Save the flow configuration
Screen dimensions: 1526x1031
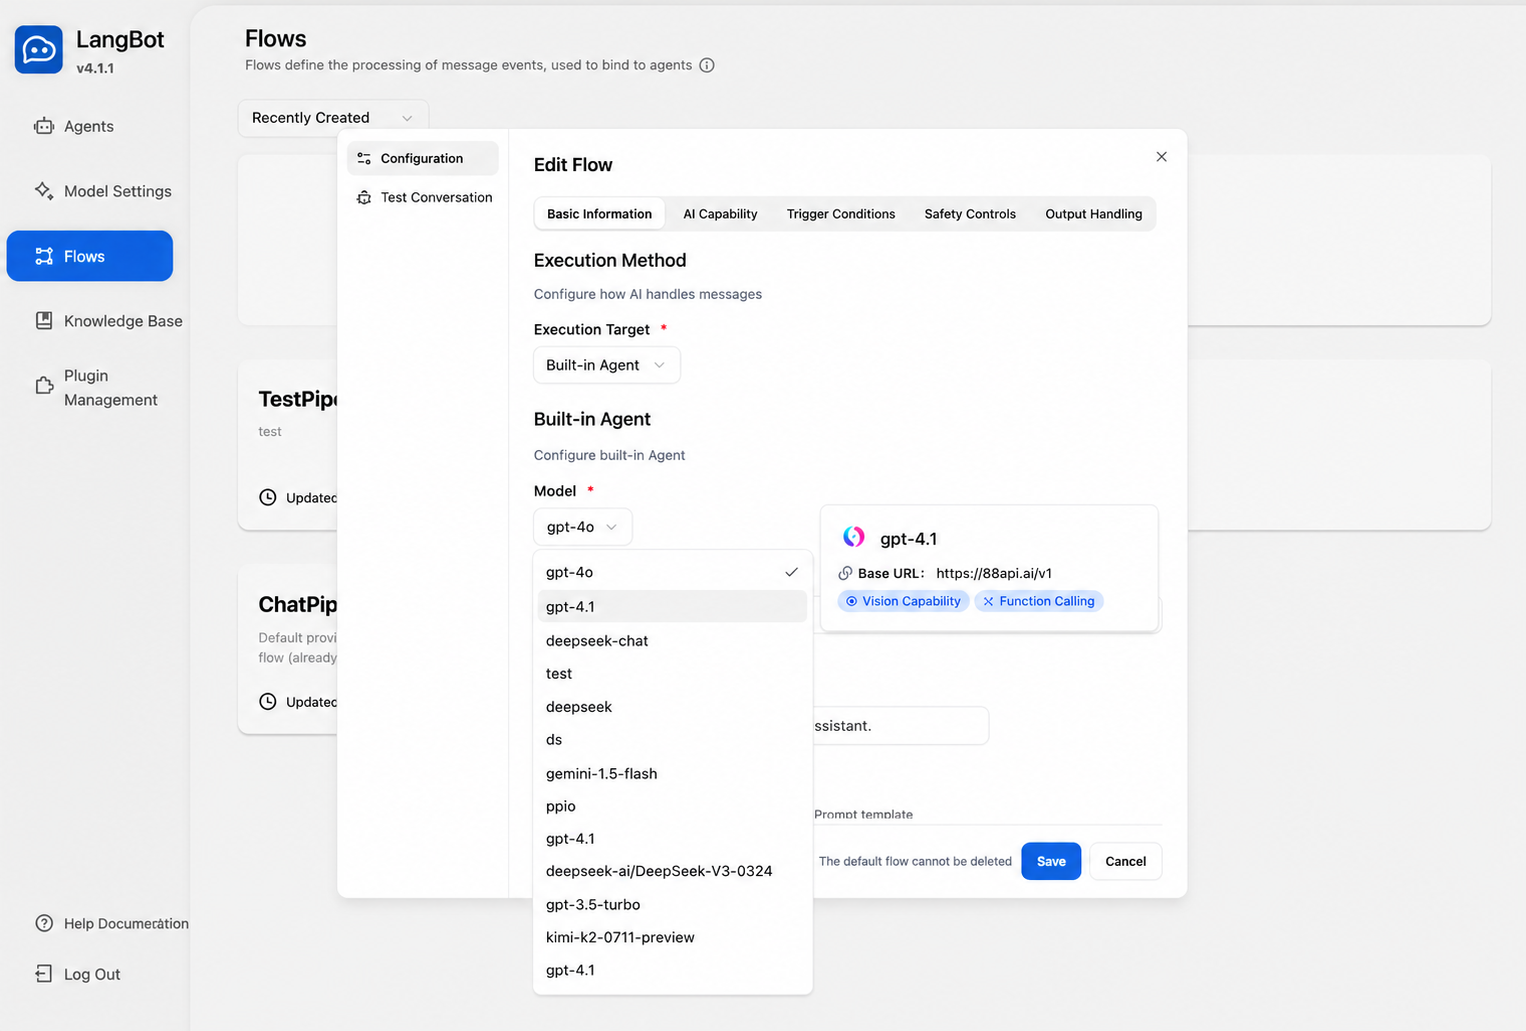click(x=1051, y=861)
